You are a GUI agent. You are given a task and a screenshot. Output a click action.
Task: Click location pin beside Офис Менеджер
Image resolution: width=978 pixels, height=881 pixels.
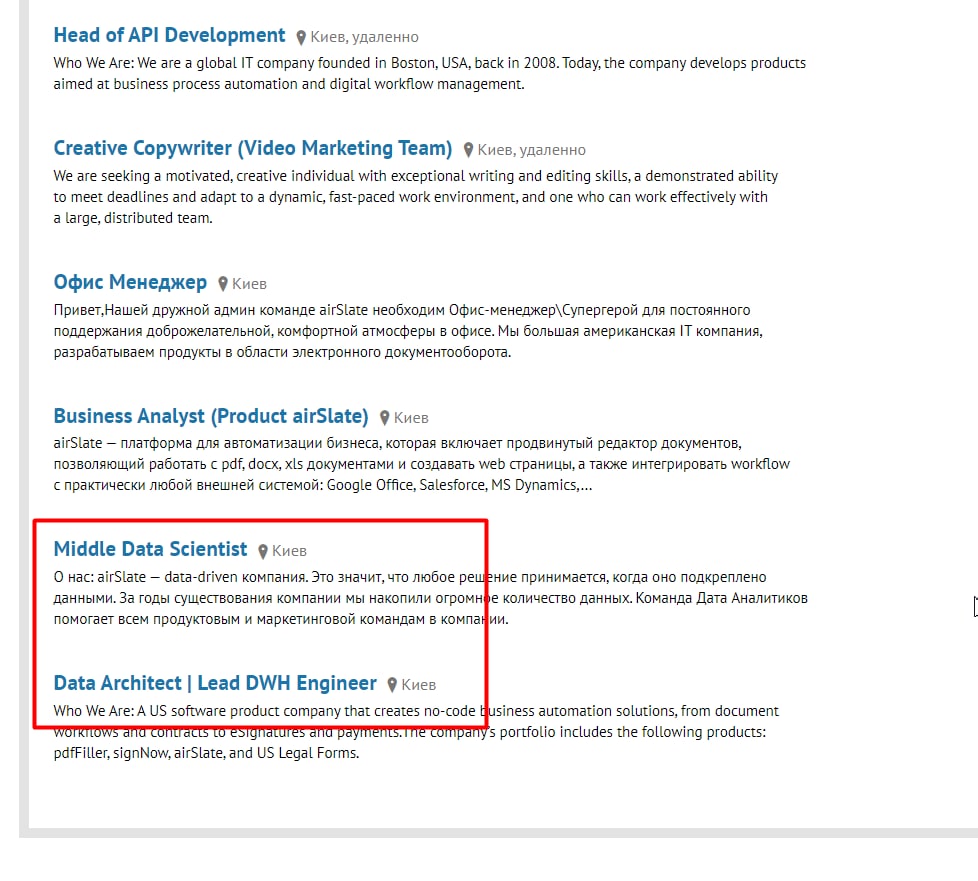223,284
